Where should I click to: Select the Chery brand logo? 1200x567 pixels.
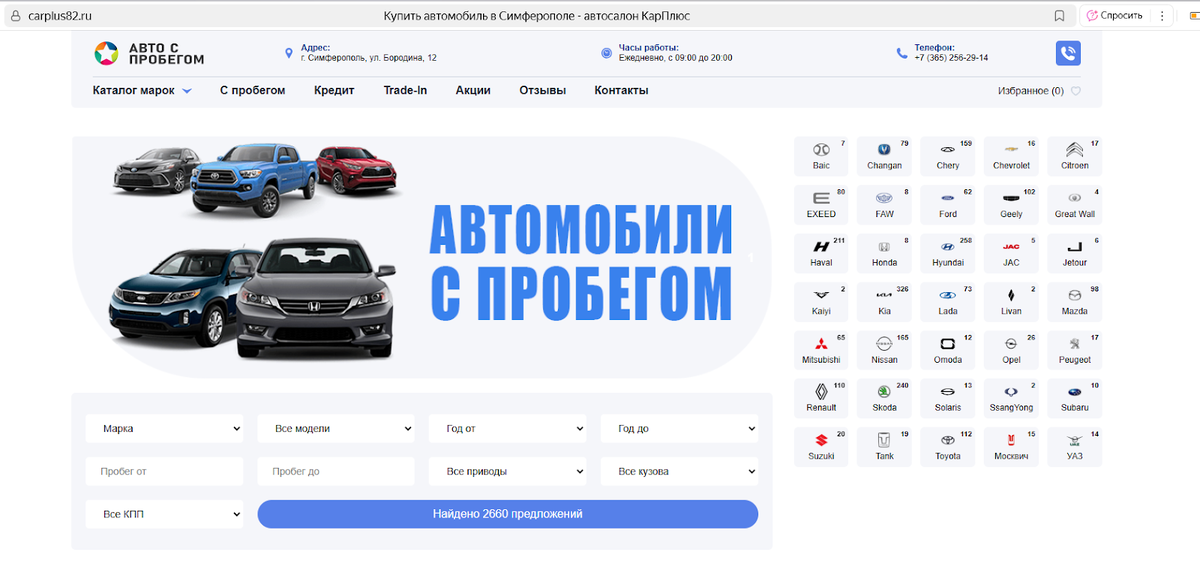[948, 149]
